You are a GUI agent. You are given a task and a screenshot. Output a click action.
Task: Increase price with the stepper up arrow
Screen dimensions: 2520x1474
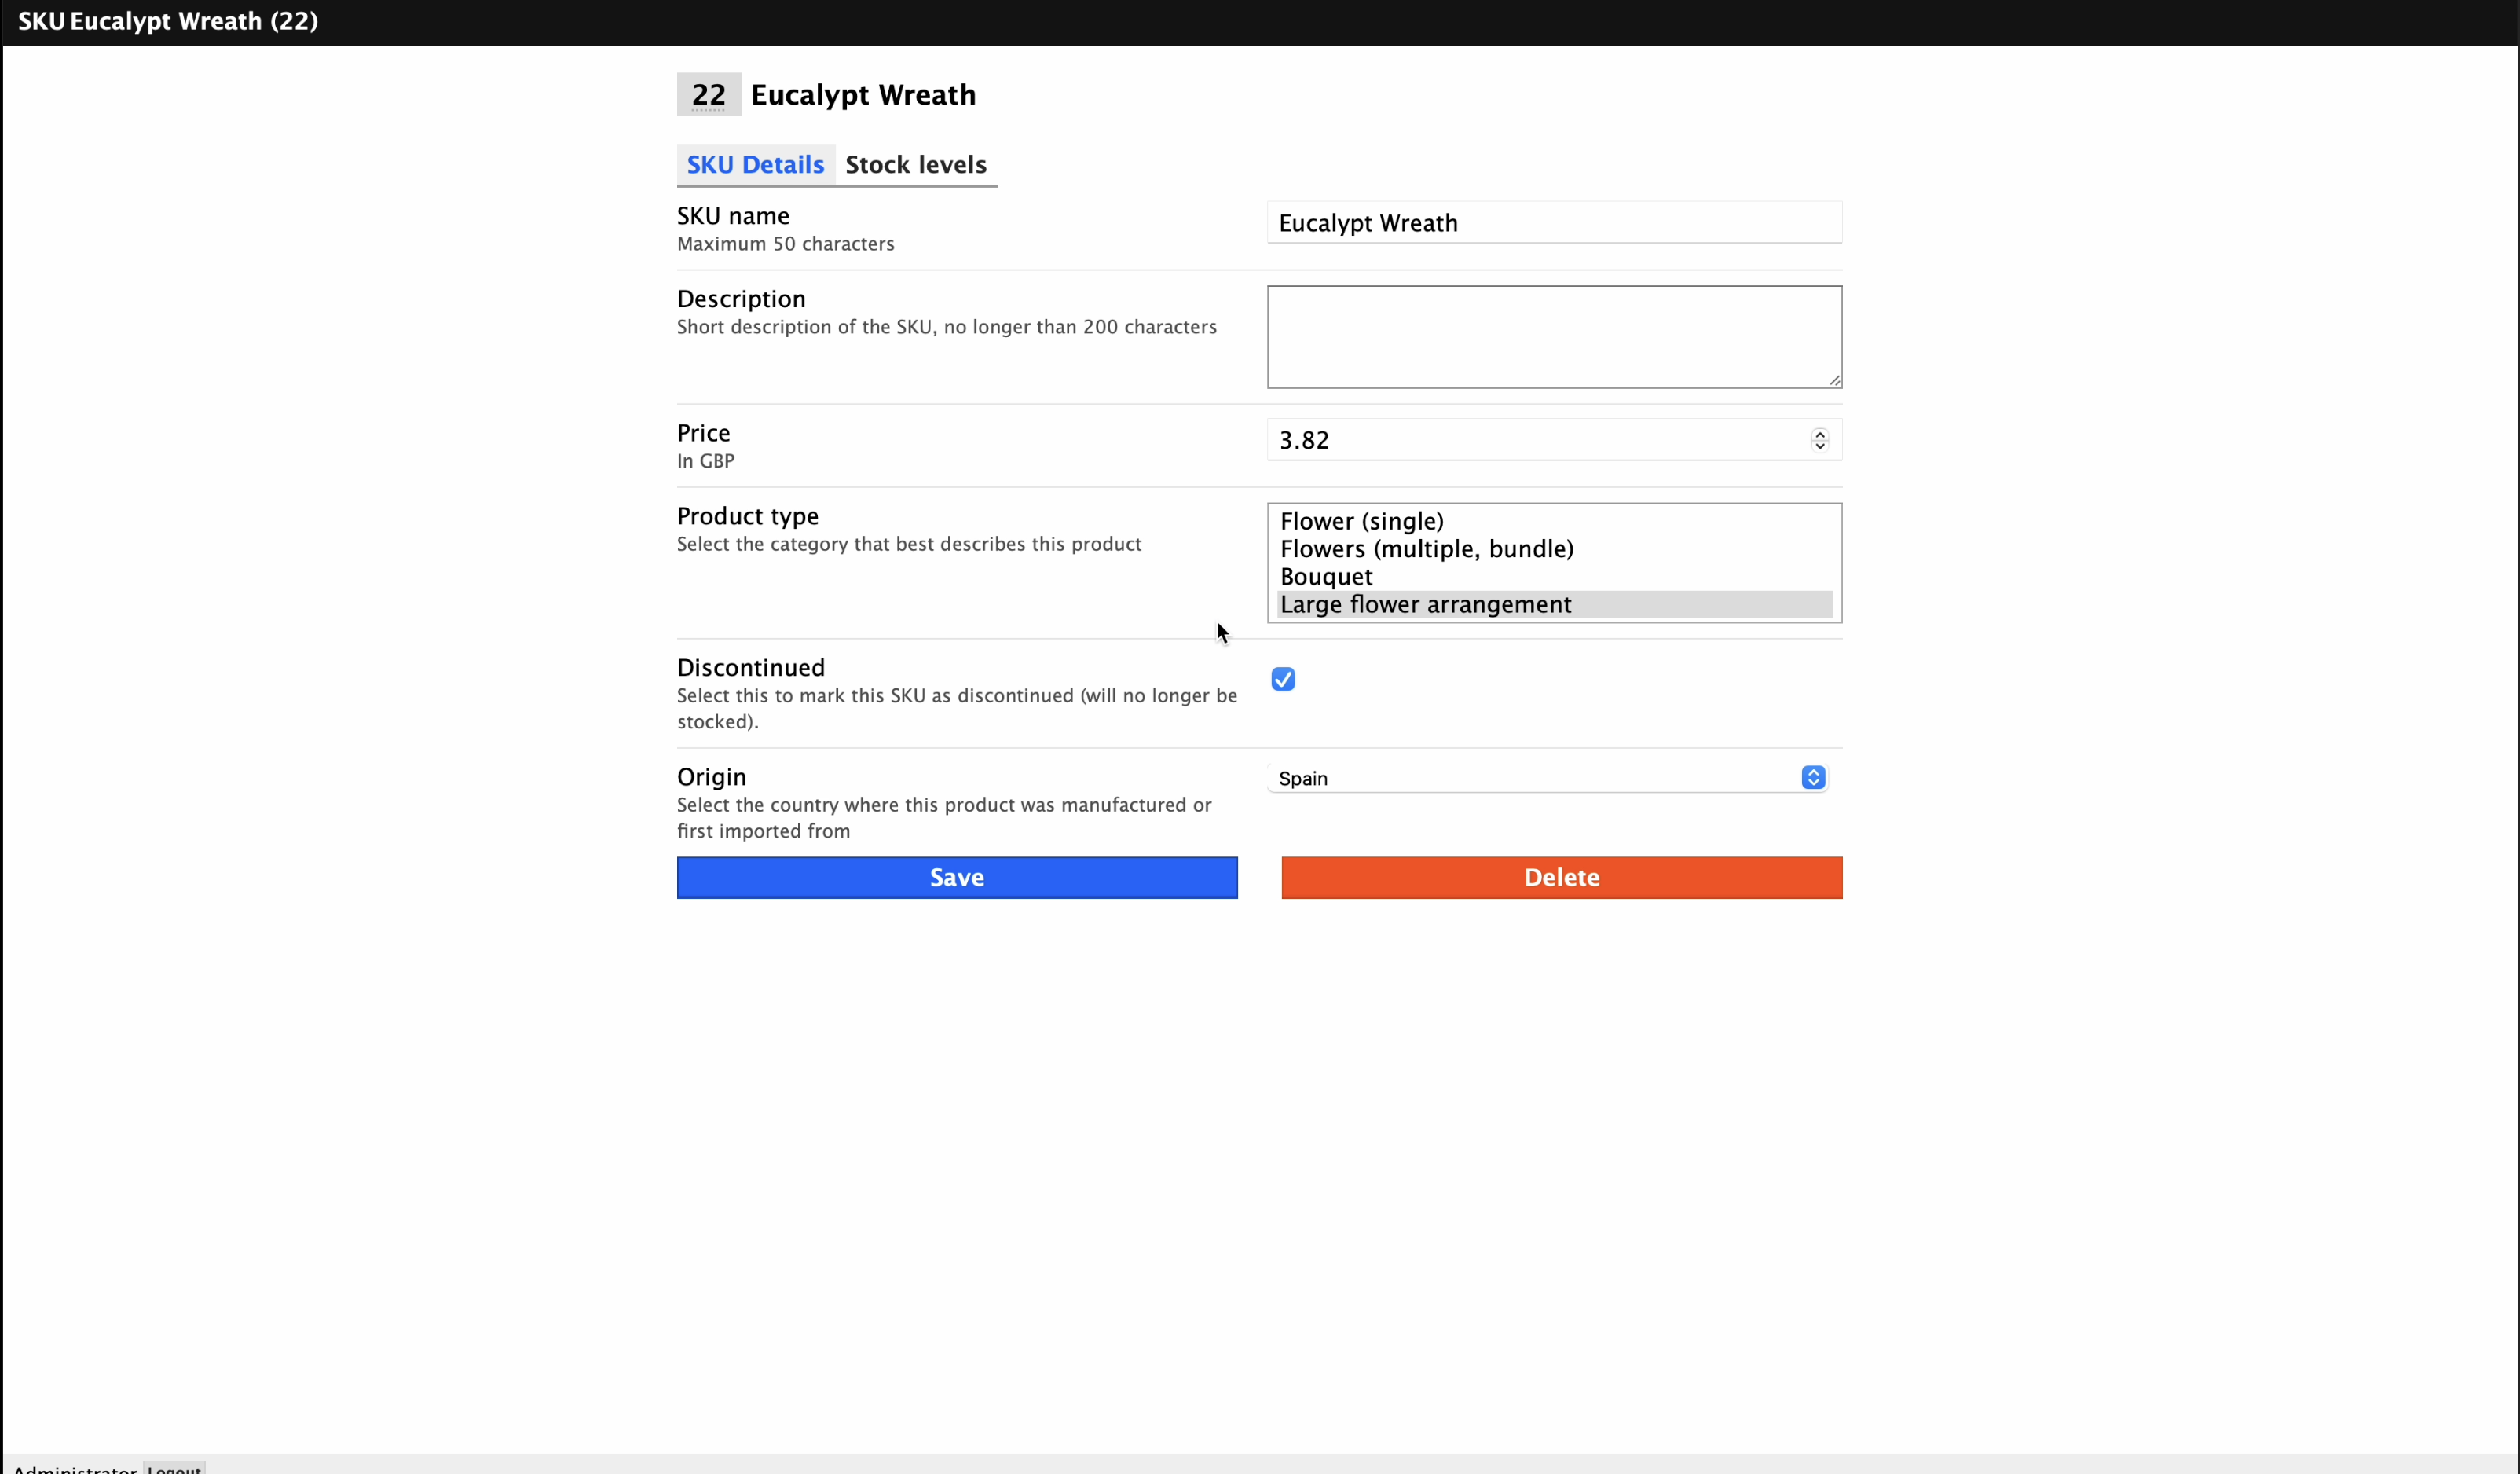[1819, 434]
